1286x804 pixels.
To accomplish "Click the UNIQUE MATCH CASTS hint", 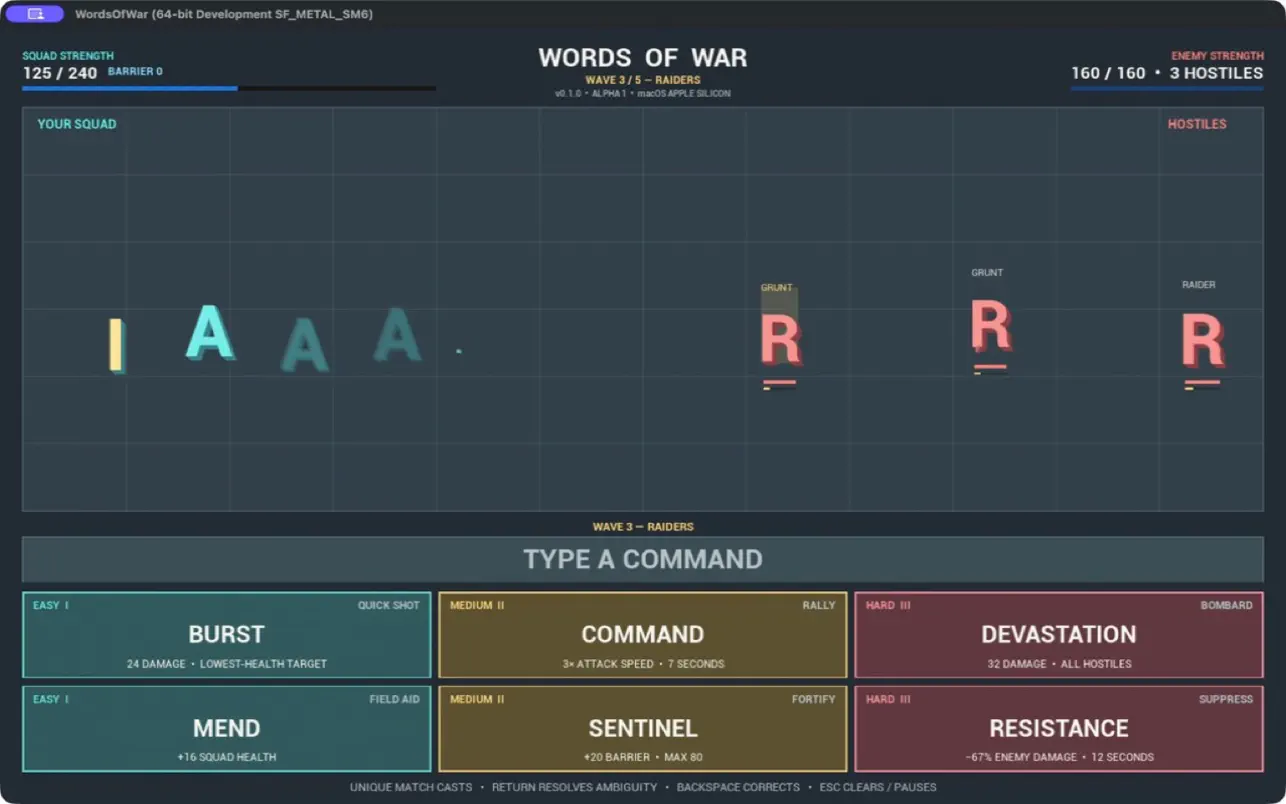I will click(x=411, y=787).
